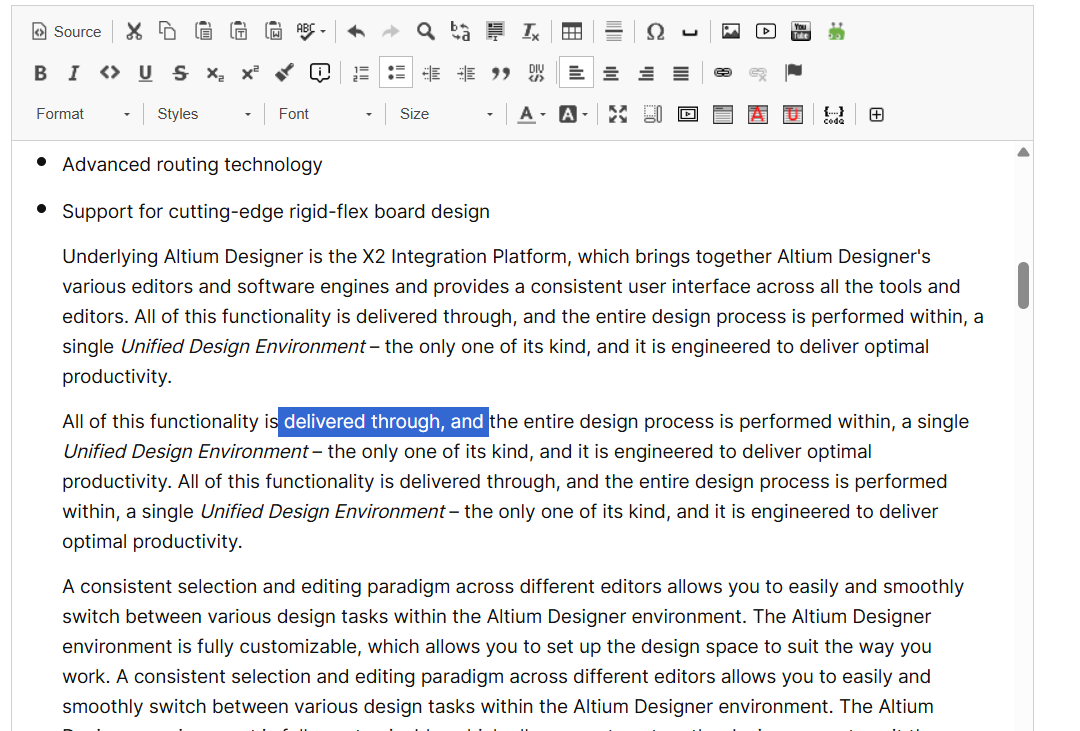Insert special character using Omega icon
Image resolution: width=1080 pixels, height=731 pixels.
click(655, 32)
